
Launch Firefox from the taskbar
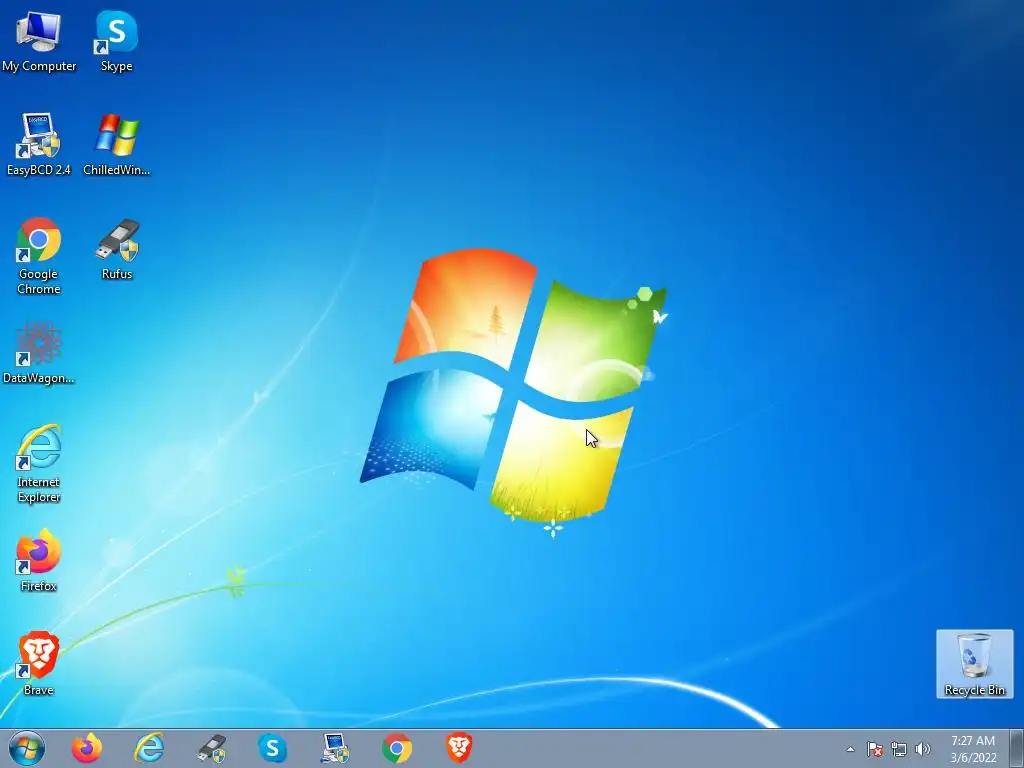(87, 748)
